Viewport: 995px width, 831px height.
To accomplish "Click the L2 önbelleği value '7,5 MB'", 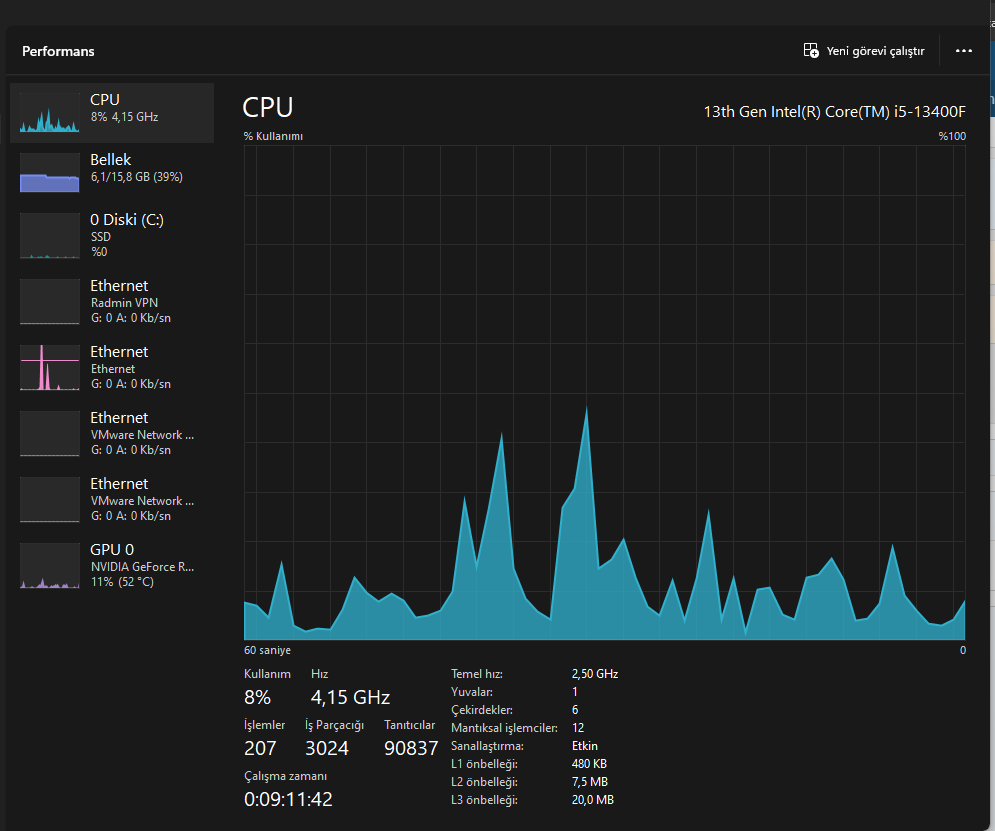I will pos(590,782).
